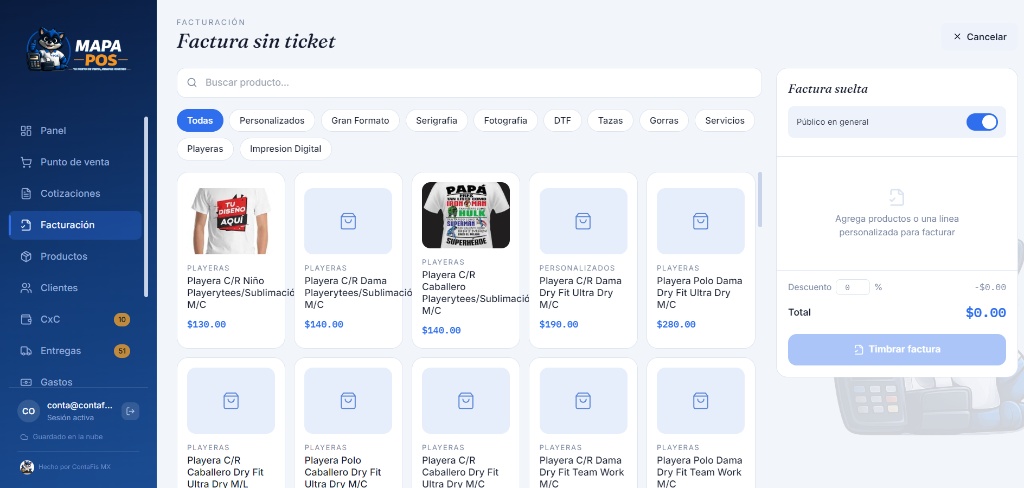
Task: Click the cloud icon by Guardado en la nube
Action: click(24, 436)
